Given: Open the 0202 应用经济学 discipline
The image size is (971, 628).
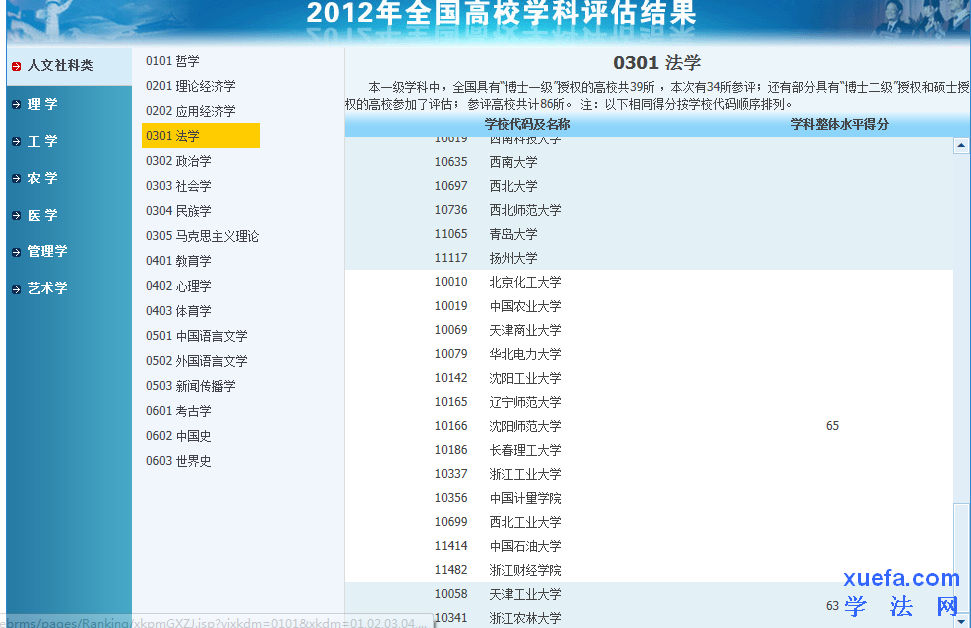Looking at the screenshot, I should [x=191, y=111].
